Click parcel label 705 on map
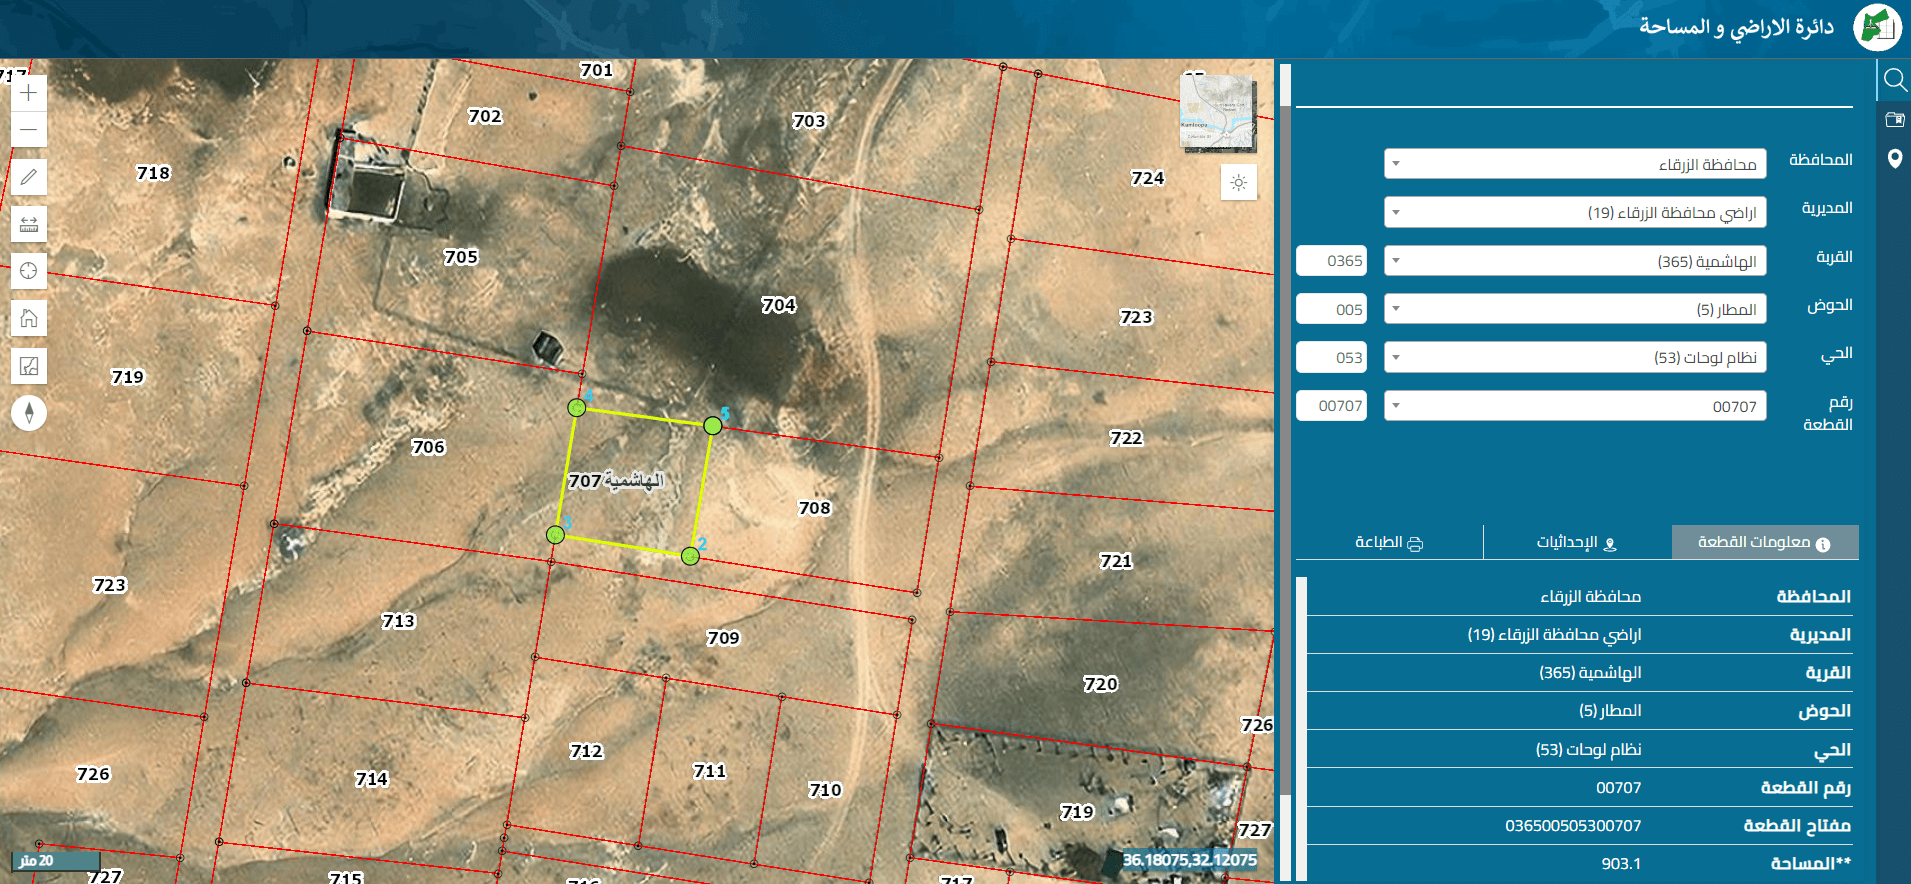The width and height of the screenshot is (1911, 884). (x=461, y=257)
